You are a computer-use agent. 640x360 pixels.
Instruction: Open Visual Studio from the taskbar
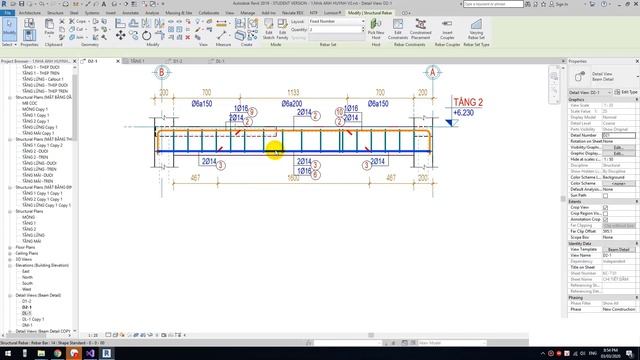[90, 353]
